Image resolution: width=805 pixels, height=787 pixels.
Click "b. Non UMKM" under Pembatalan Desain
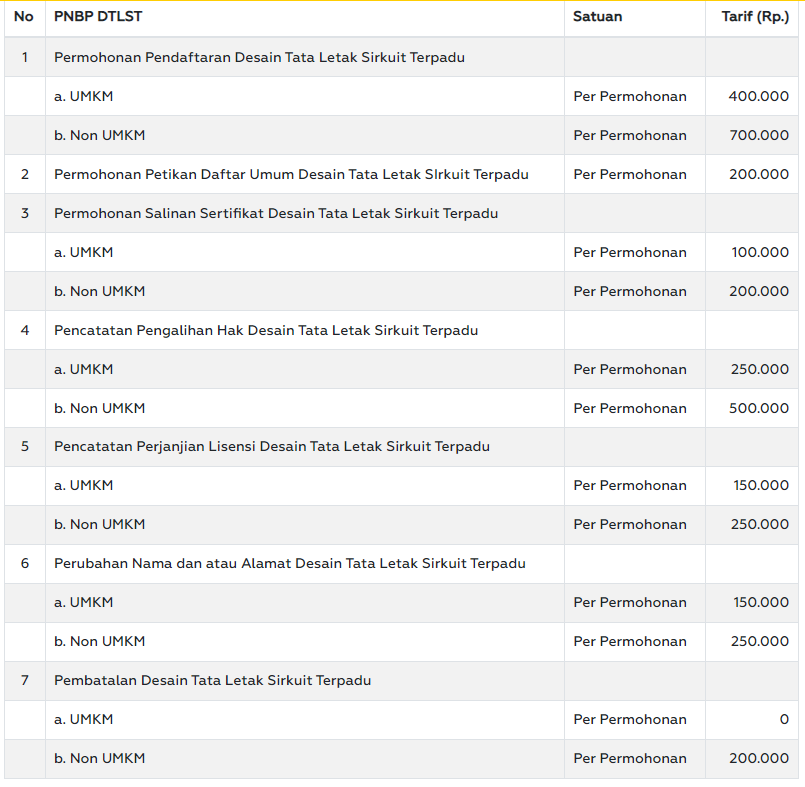click(100, 758)
